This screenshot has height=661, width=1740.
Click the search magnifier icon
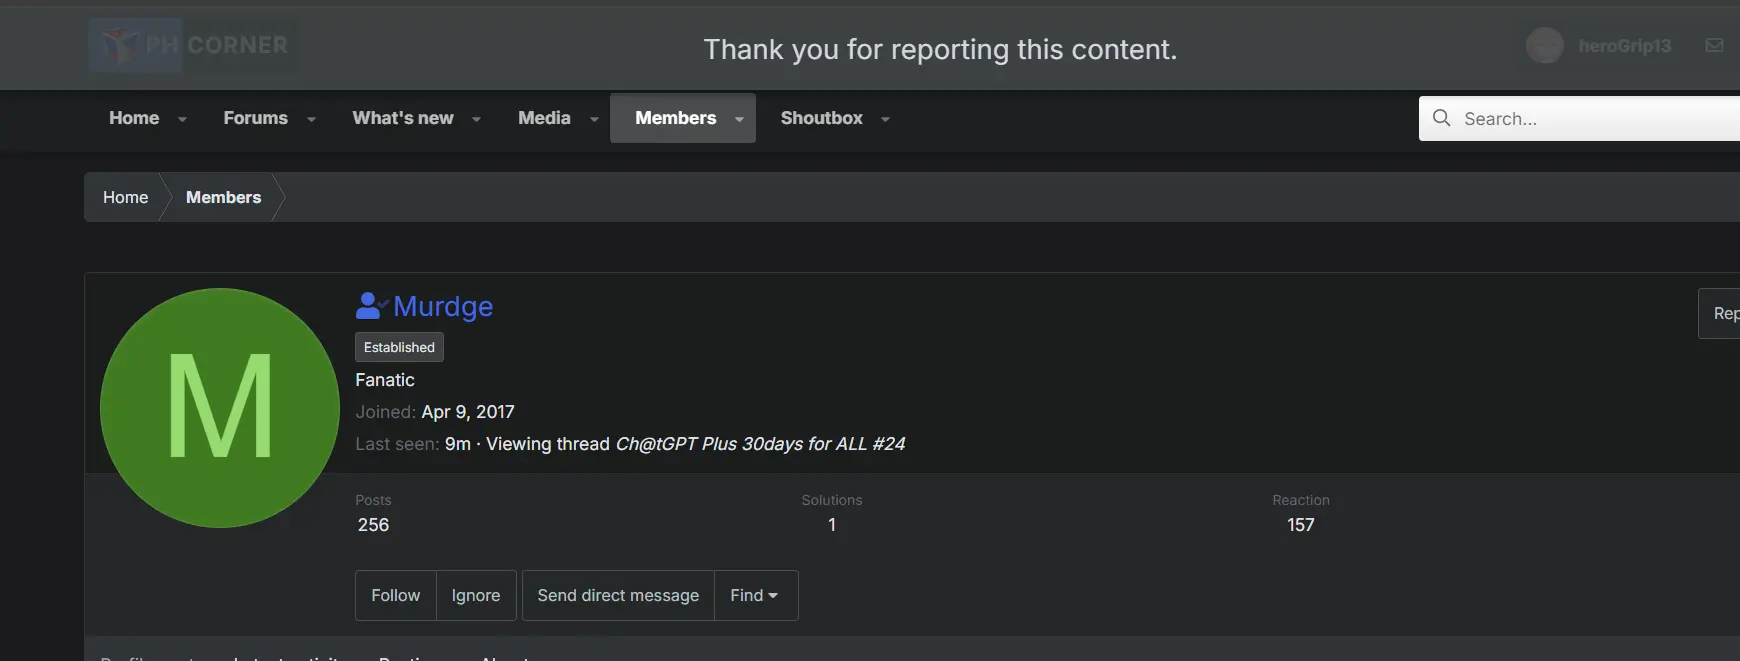pos(1441,118)
